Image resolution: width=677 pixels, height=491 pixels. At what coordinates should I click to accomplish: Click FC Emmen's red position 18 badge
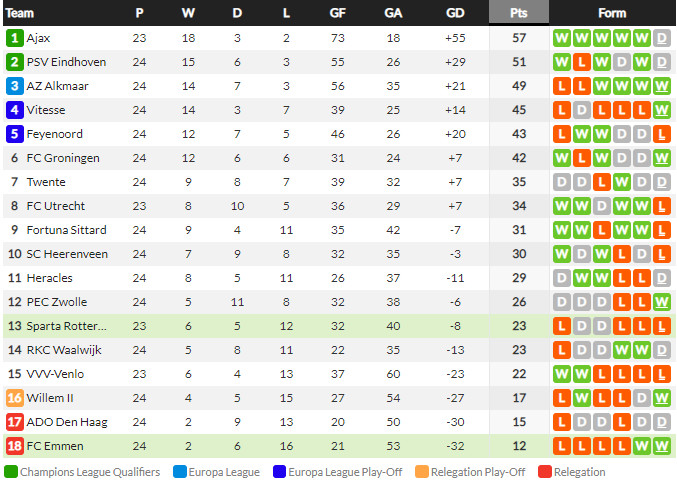pyautogui.click(x=14, y=446)
